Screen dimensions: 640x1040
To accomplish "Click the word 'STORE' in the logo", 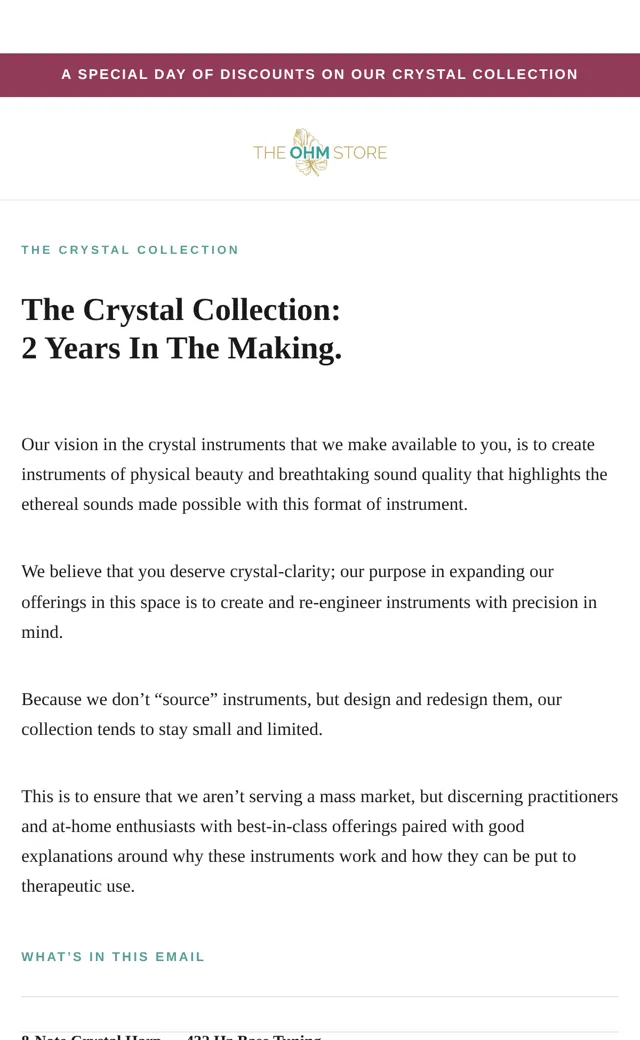I will pyautogui.click(x=359, y=153).
